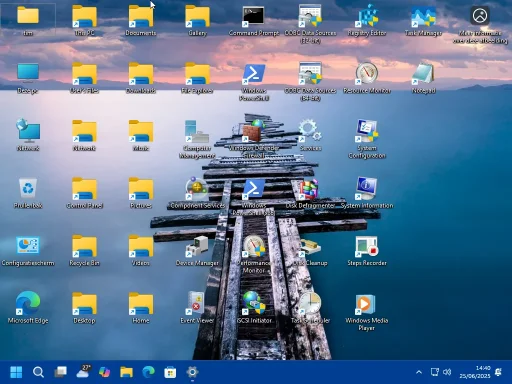Launch the Task Manager shortcut
This screenshot has width=512, height=384.
(x=423, y=19)
